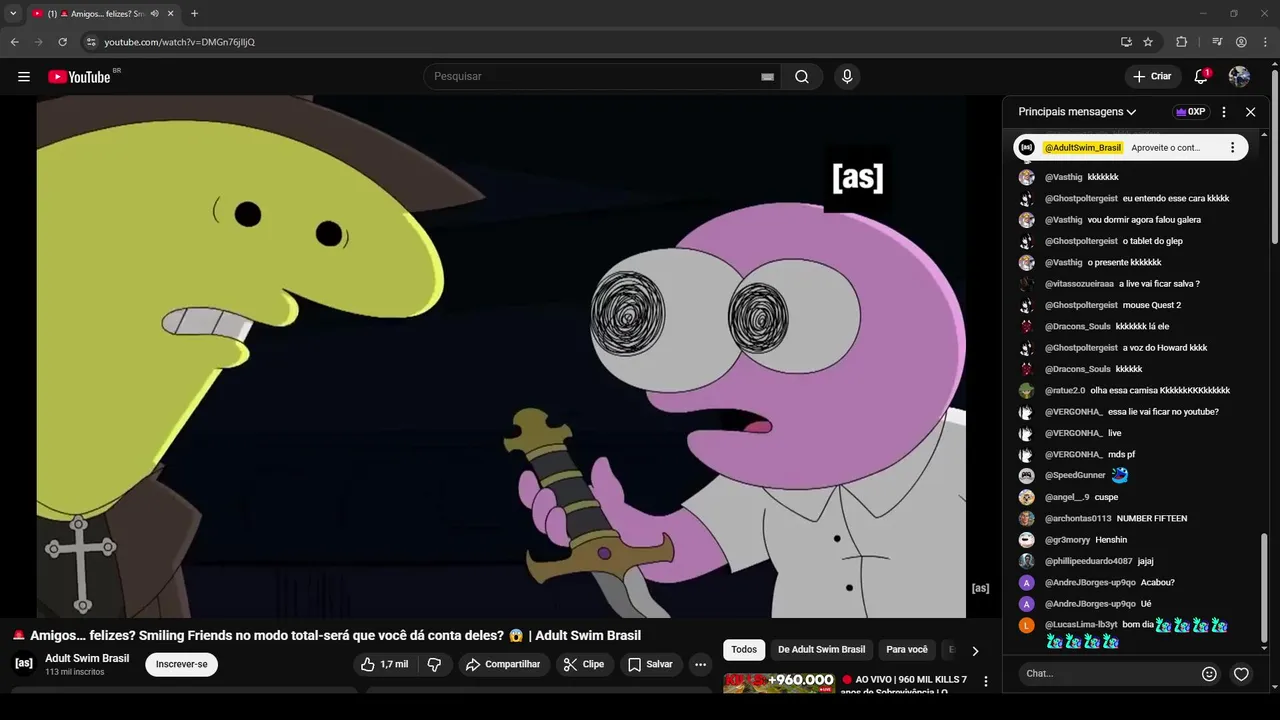
Task: Send a heart reaction in chat
Action: pos(1241,674)
